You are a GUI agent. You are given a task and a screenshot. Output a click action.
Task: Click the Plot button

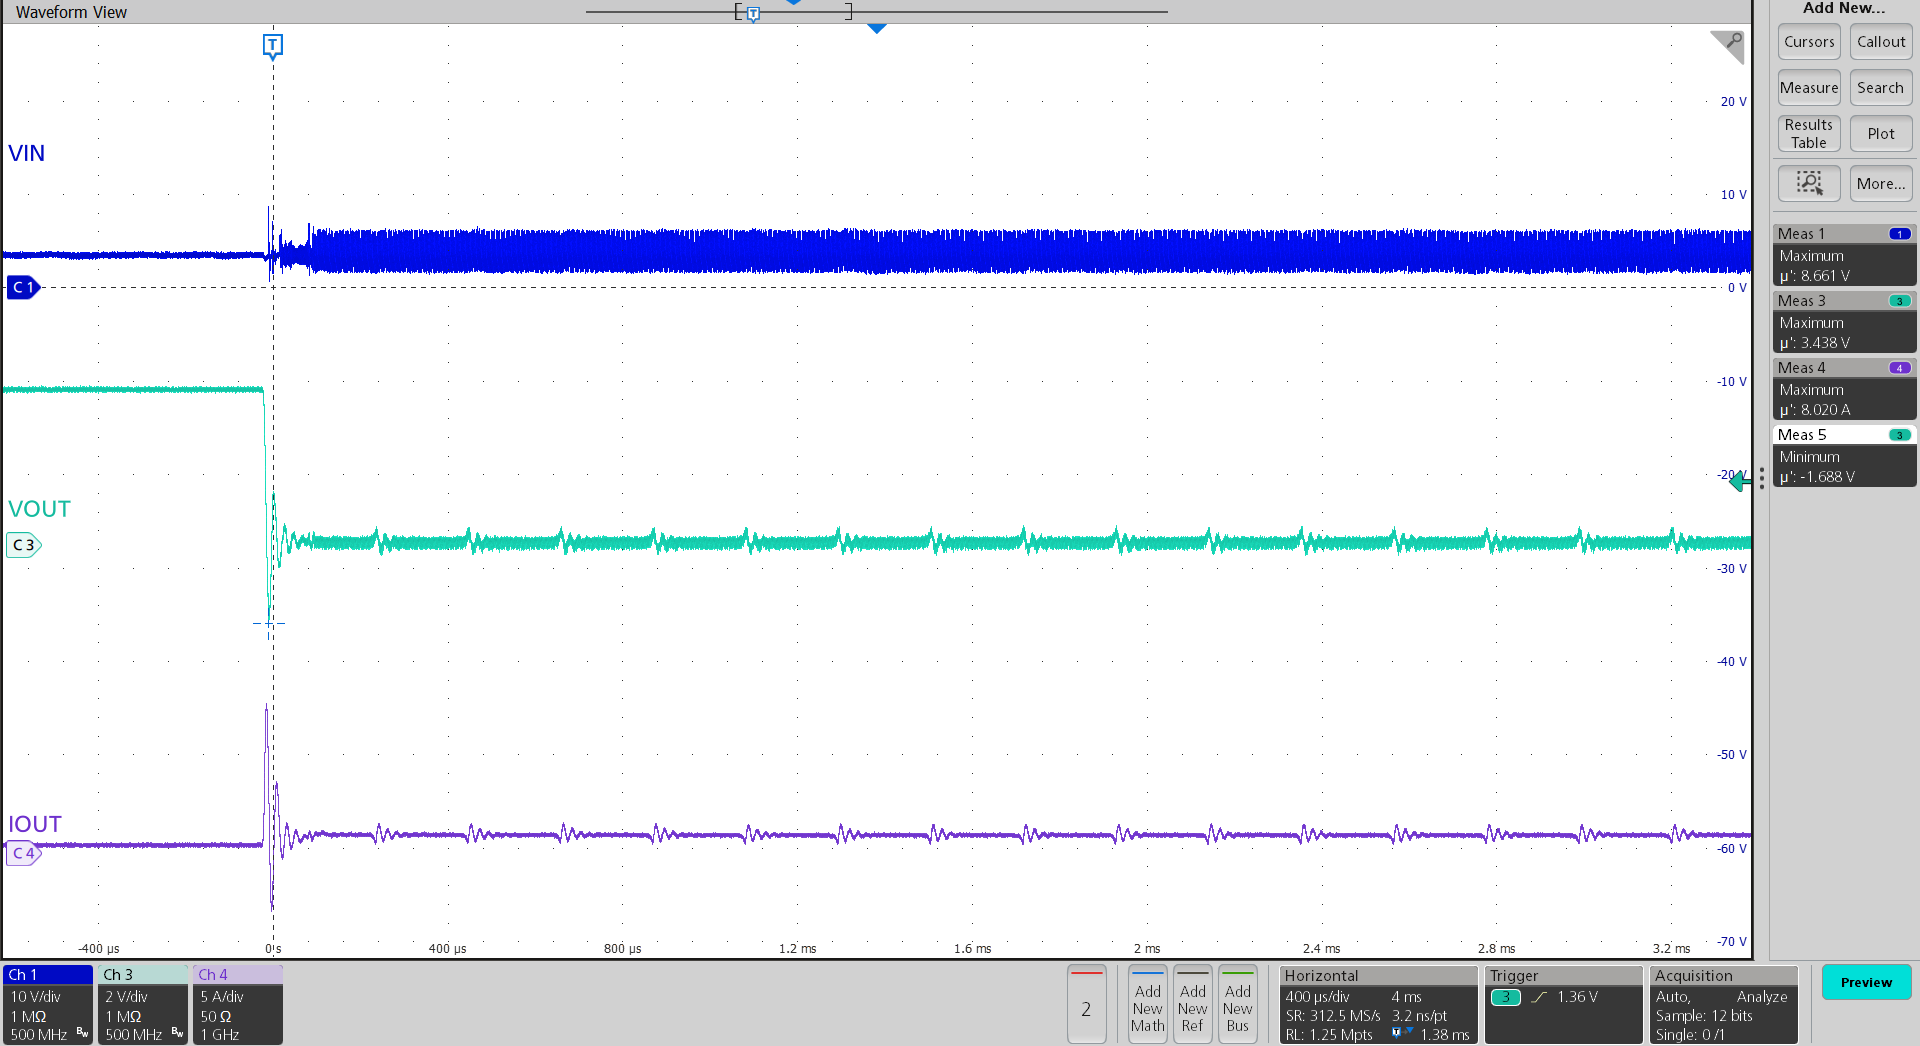coord(1881,134)
